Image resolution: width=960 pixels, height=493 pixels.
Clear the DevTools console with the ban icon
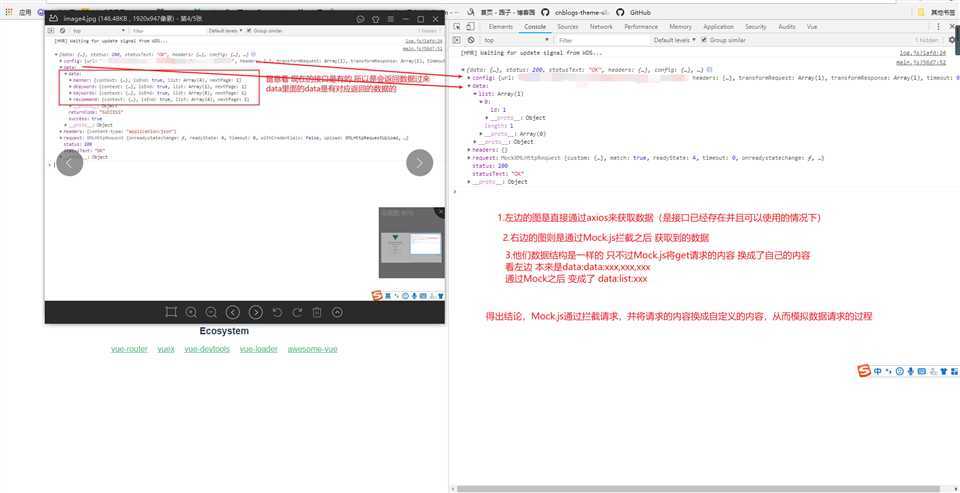(x=470, y=40)
